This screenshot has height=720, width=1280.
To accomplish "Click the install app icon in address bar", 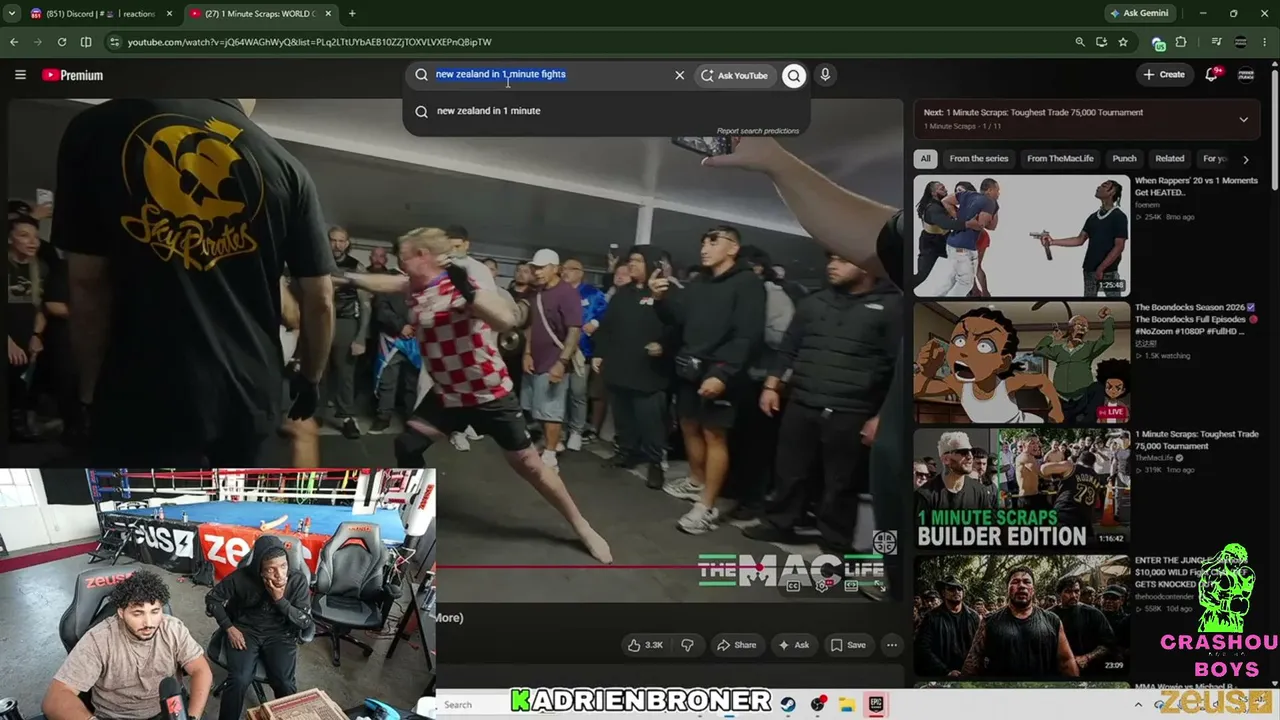I will coord(1101,42).
